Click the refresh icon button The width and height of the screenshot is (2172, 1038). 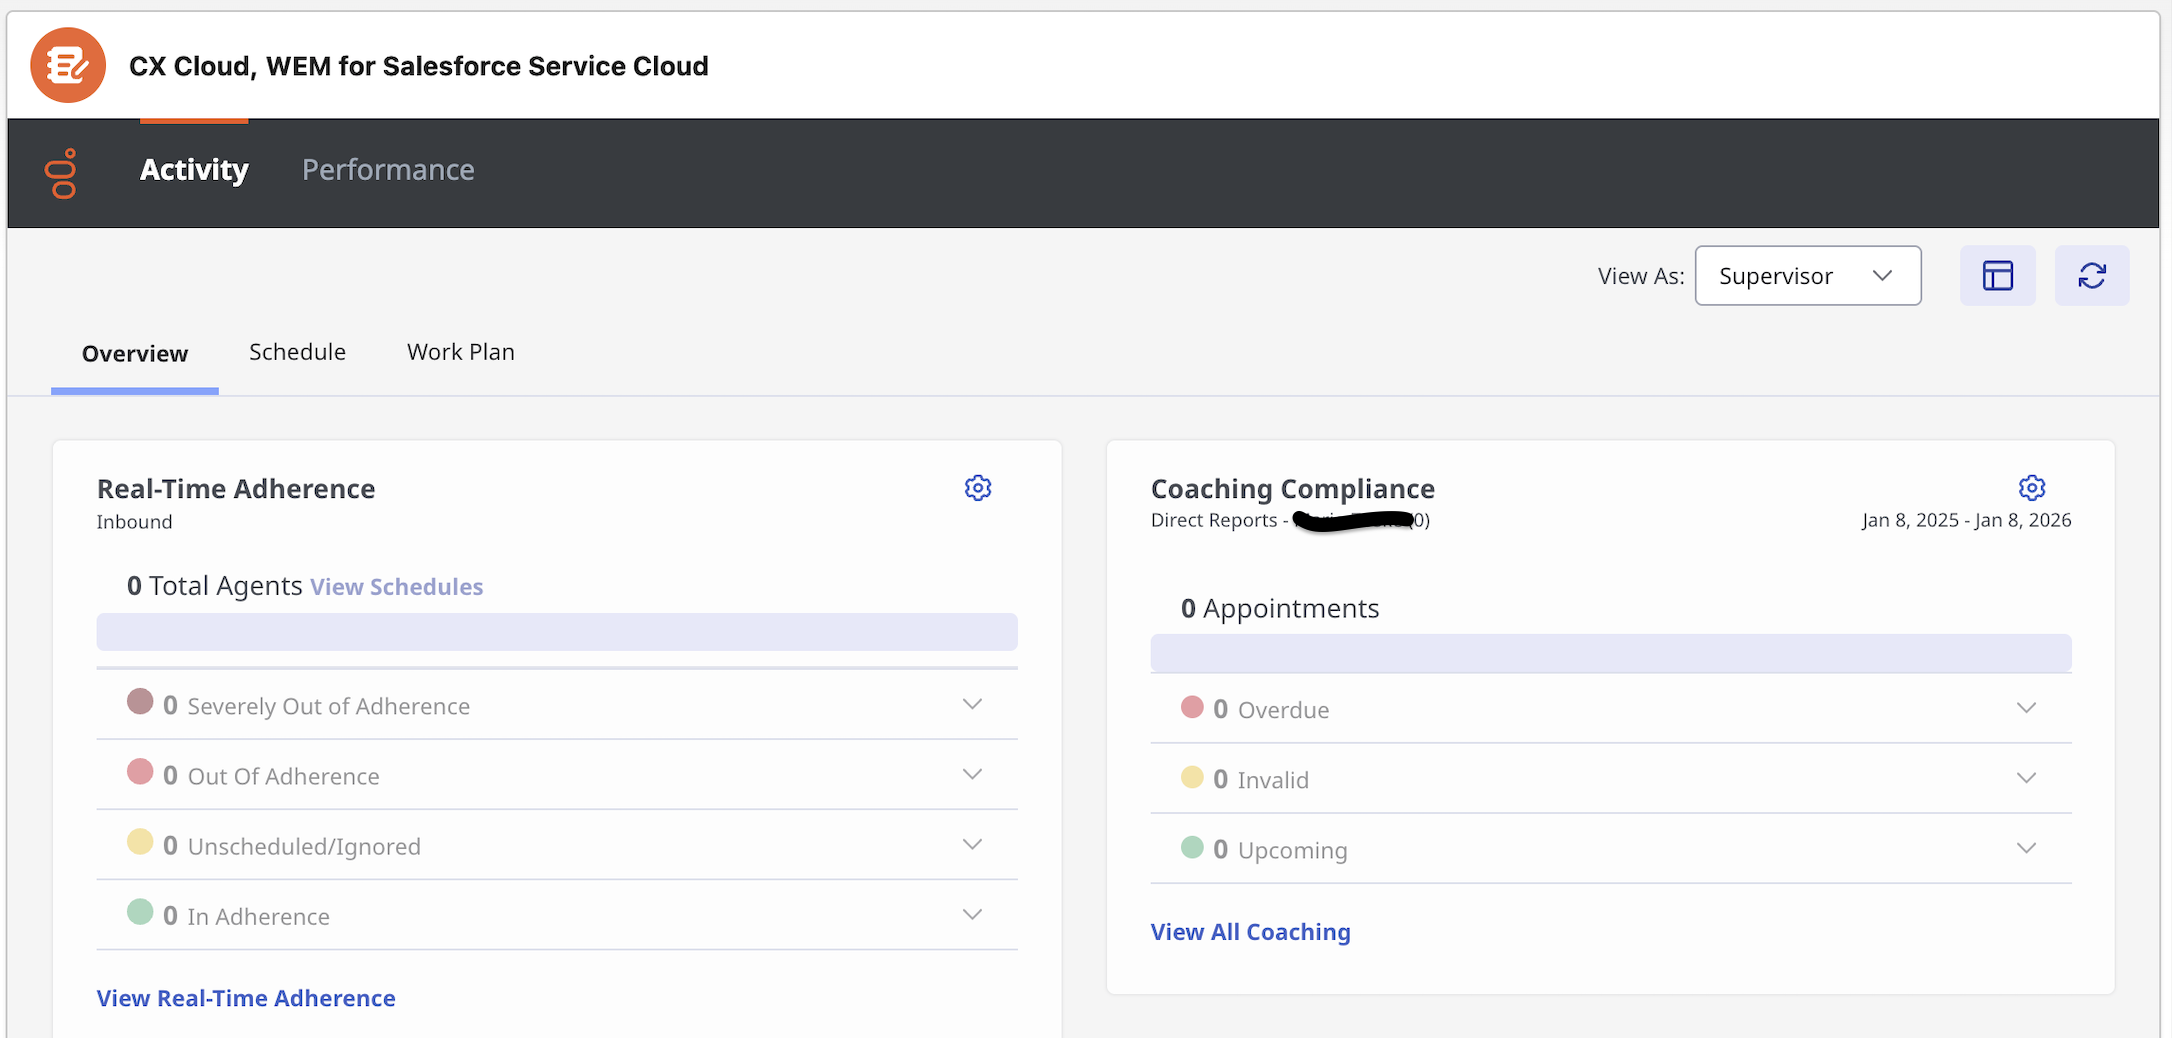[2092, 276]
